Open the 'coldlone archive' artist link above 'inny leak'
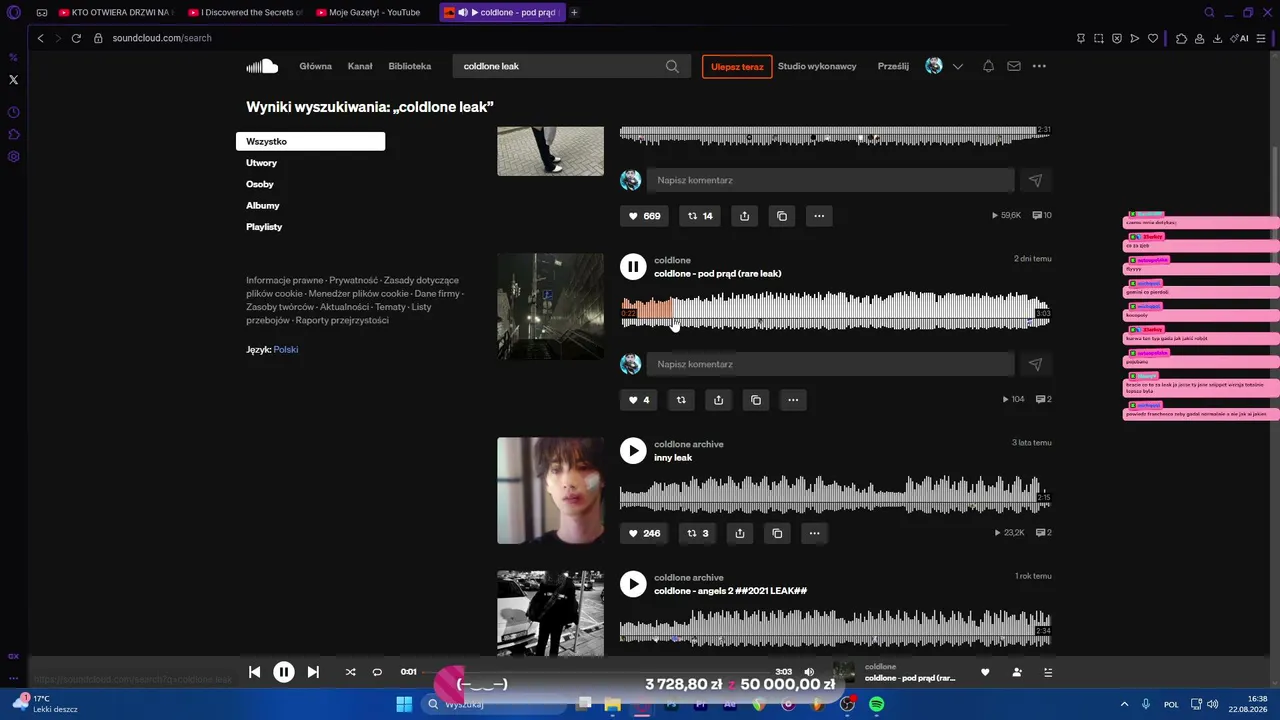Screen dimensions: 1280x720 tap(689, 444)
